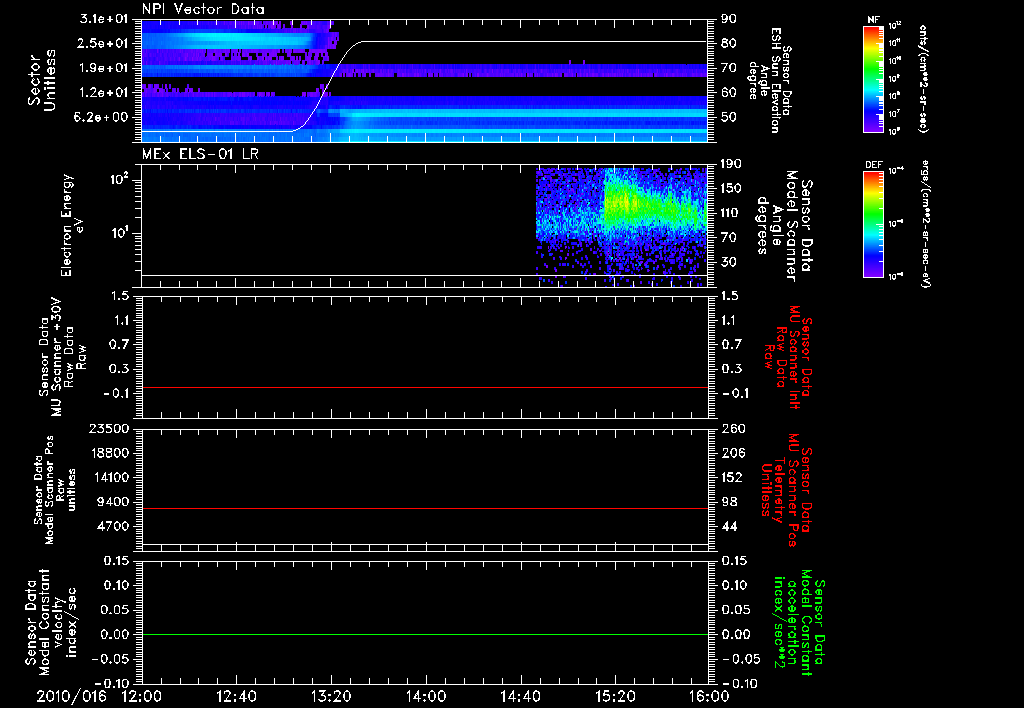Click the 98 telemetry tick label

point(729,502)
